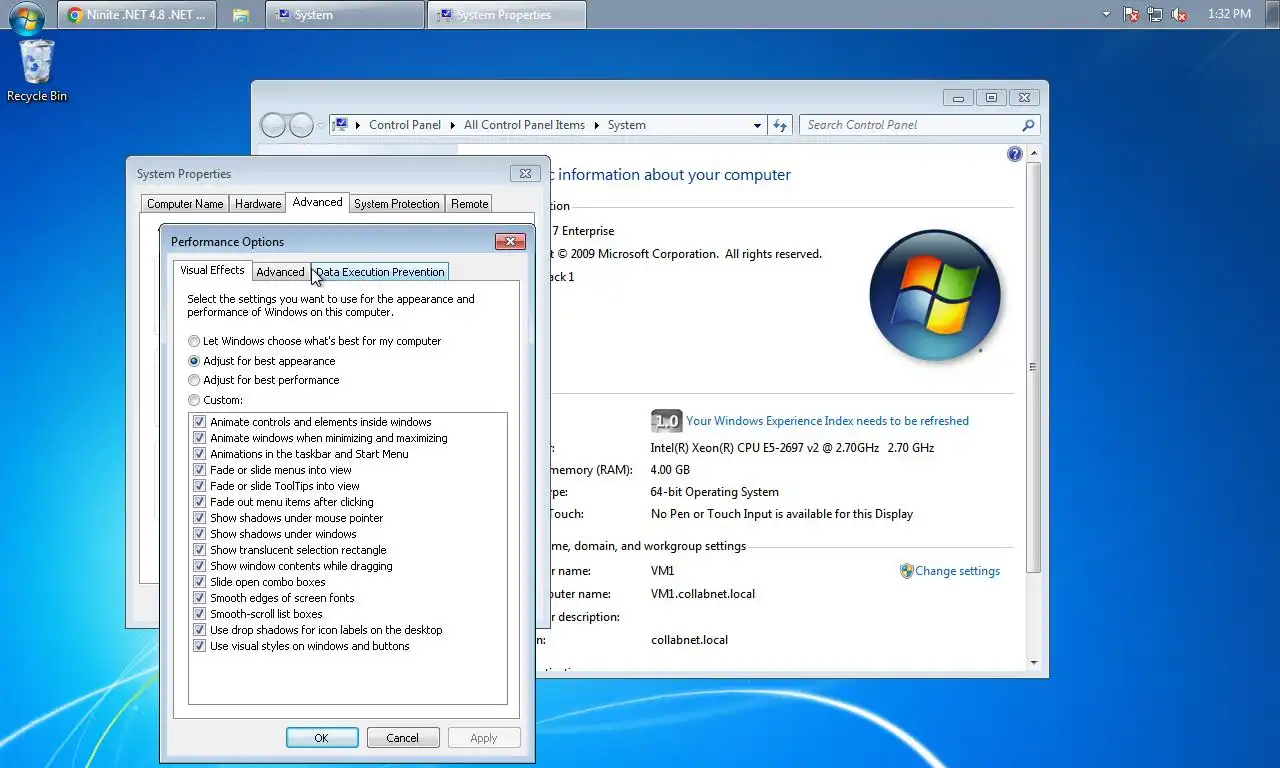Open Windows Explorer from the taskbar
This screenshot has width=1280, height=768.
click(x=241, y=15)
